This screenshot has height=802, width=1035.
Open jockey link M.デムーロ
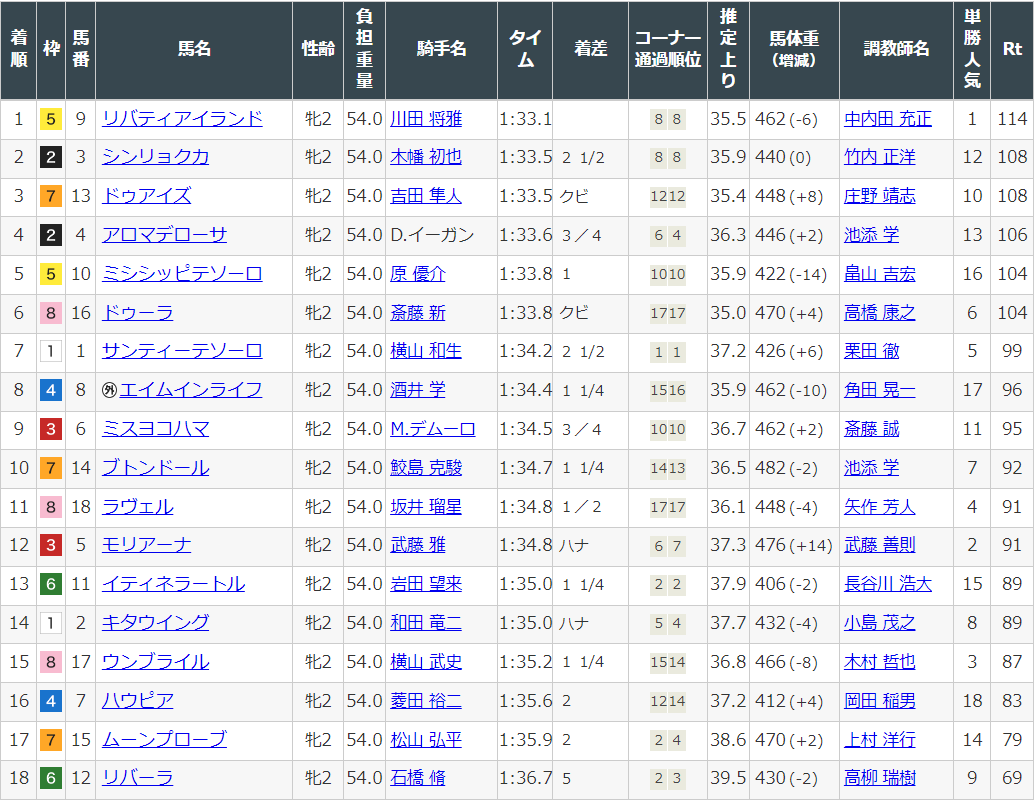pyautogui.click(x=433, y=429)
